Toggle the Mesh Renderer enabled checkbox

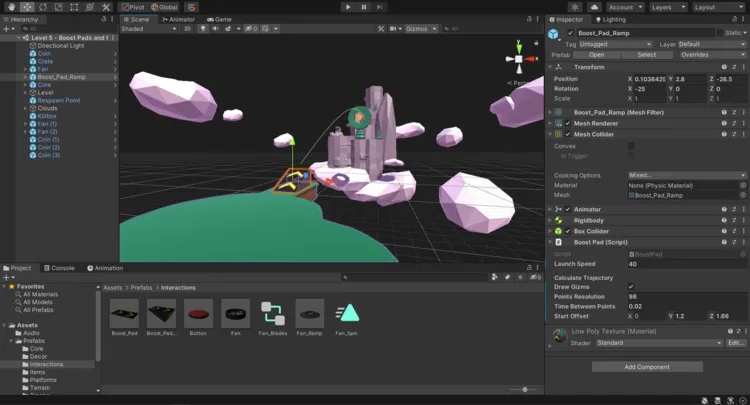568,124
